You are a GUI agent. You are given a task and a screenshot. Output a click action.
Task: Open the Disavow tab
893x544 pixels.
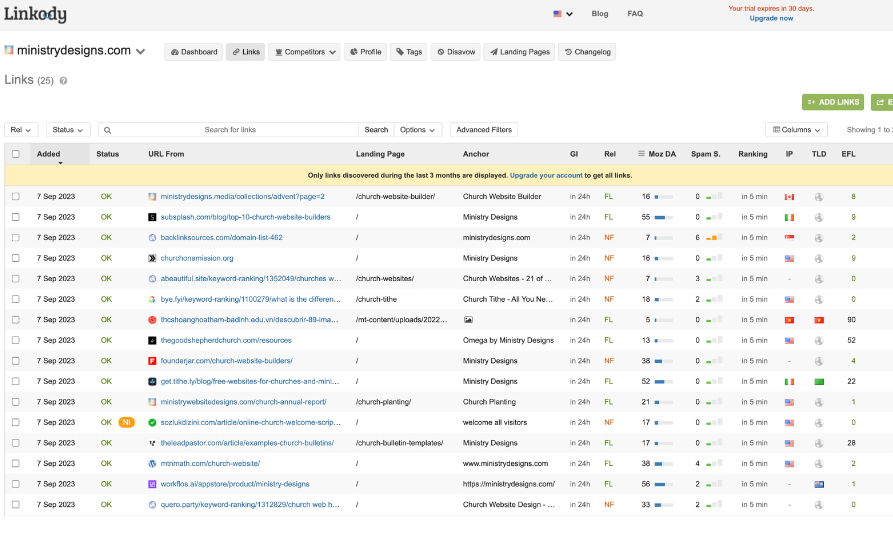pyautogui.click(x=455, y=52)
